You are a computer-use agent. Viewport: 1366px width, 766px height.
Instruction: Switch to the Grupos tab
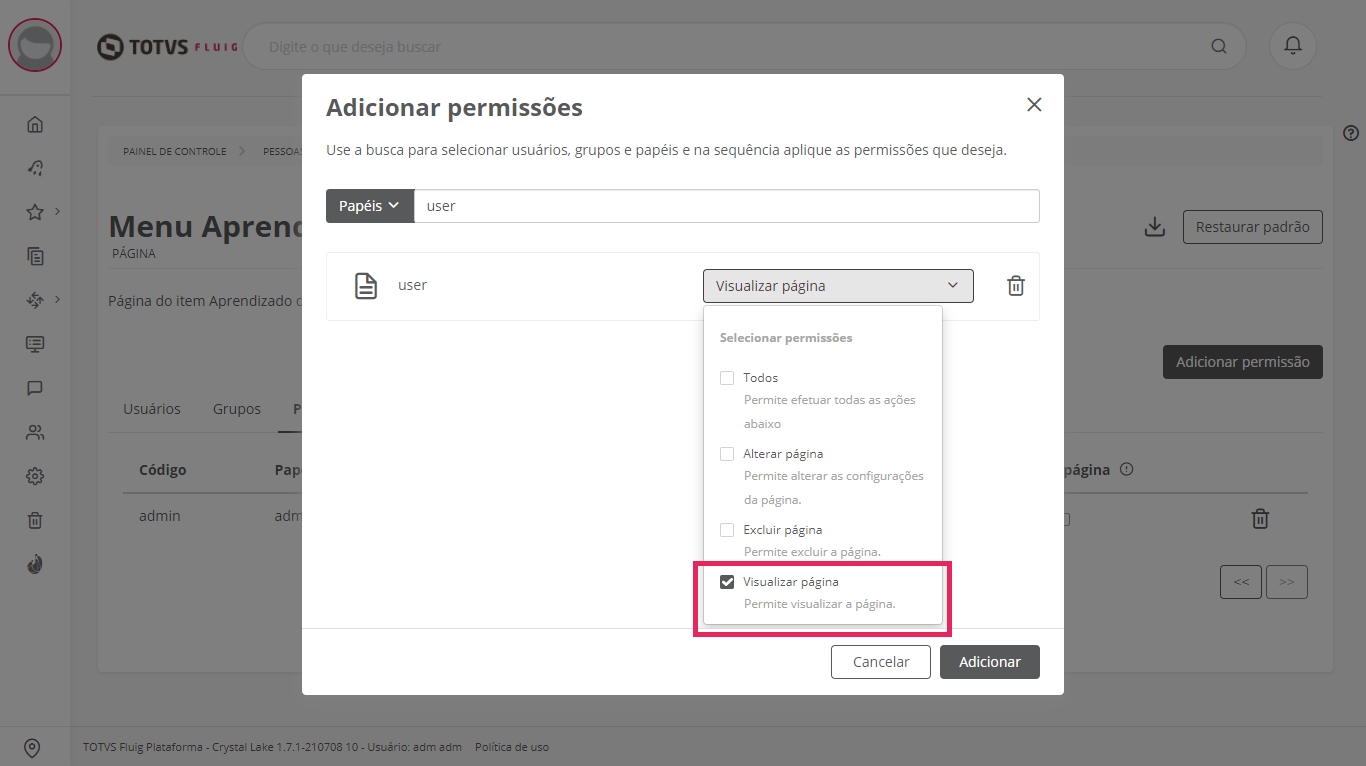coord(236,409)
